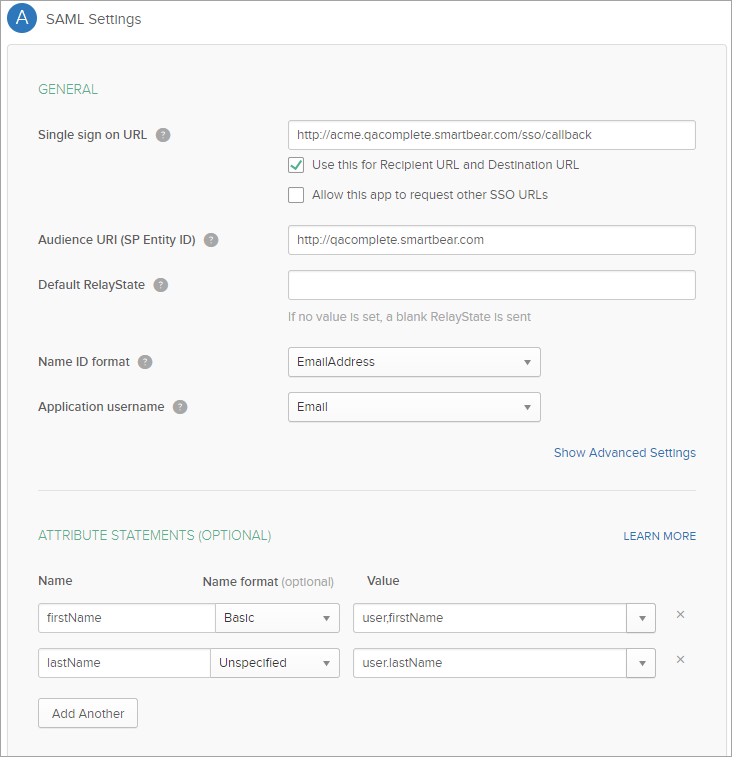
Task: Click the blue step A circle icon
Action: [x=22, y=19]
